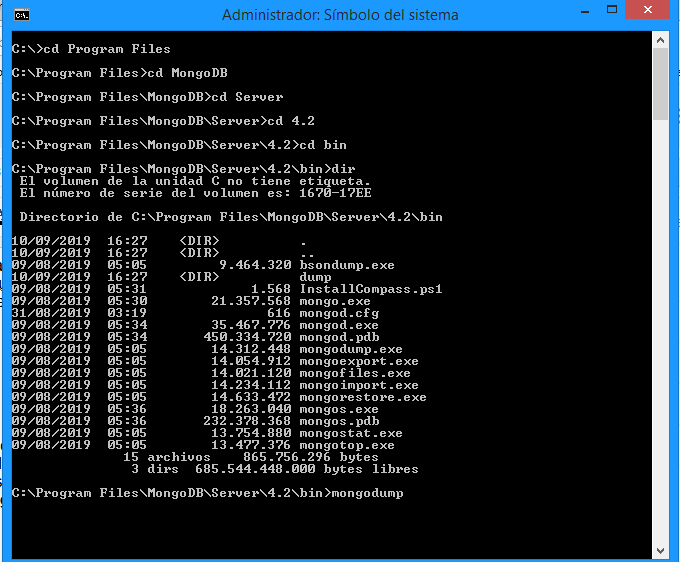Click the '3 dirs' bytes libres line
The height and width of the screenshot is (562, 680).
click(275, 469)
